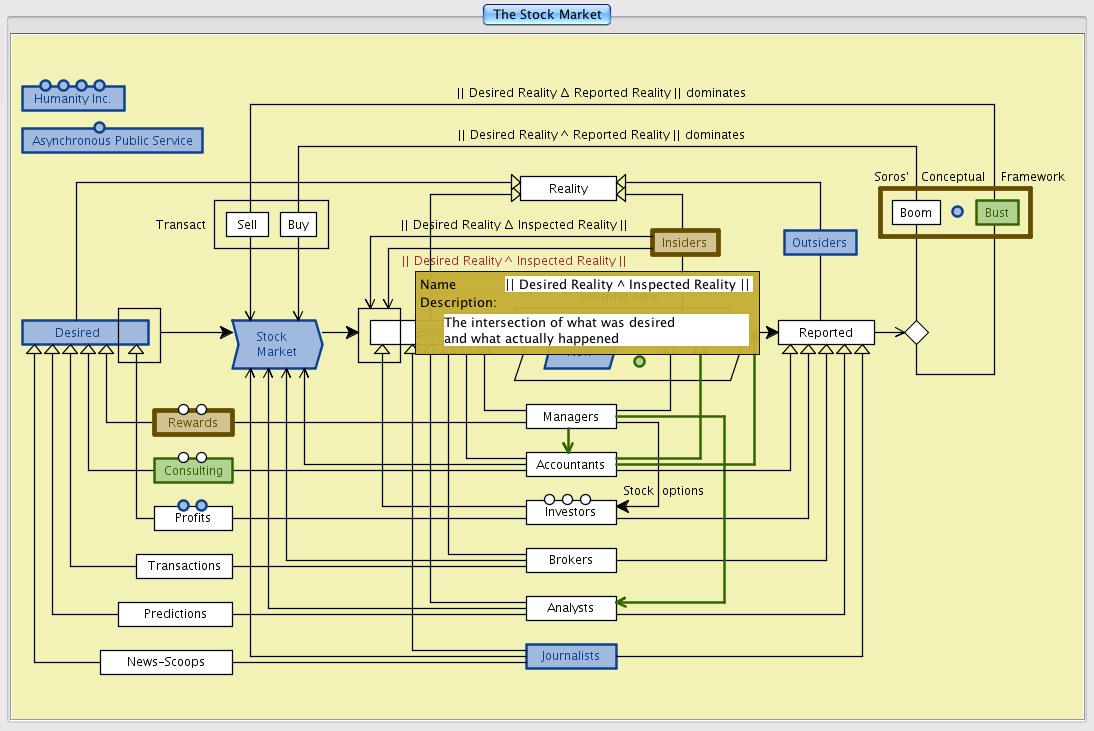Image resolution: width=1094 pixels, height=731 pixels.
Task: Click the blue circle between Boom and Bust
Action: 957,212
